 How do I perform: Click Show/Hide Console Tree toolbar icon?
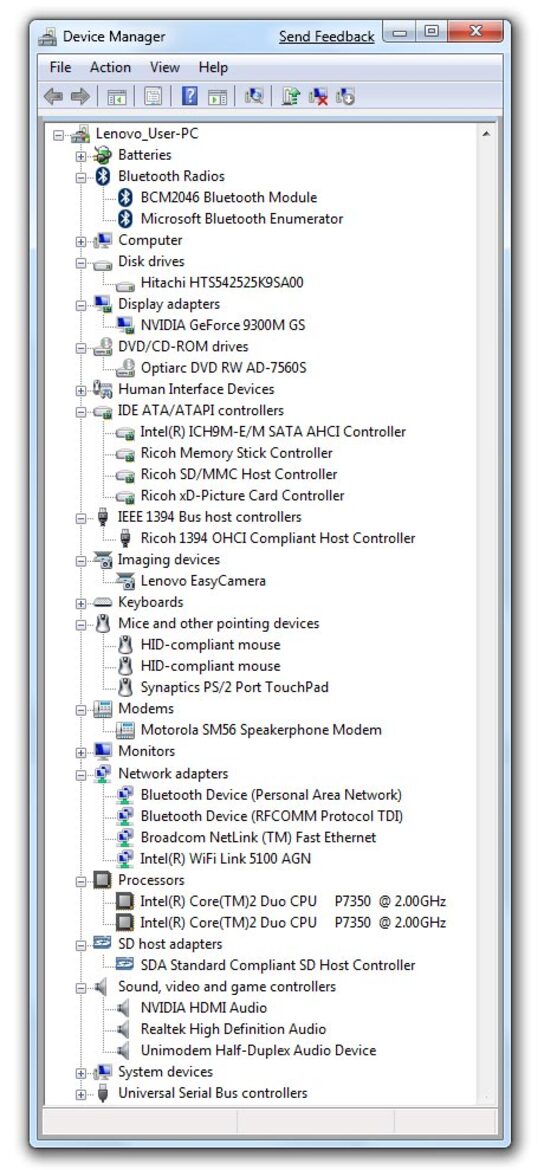click(117, 96)
